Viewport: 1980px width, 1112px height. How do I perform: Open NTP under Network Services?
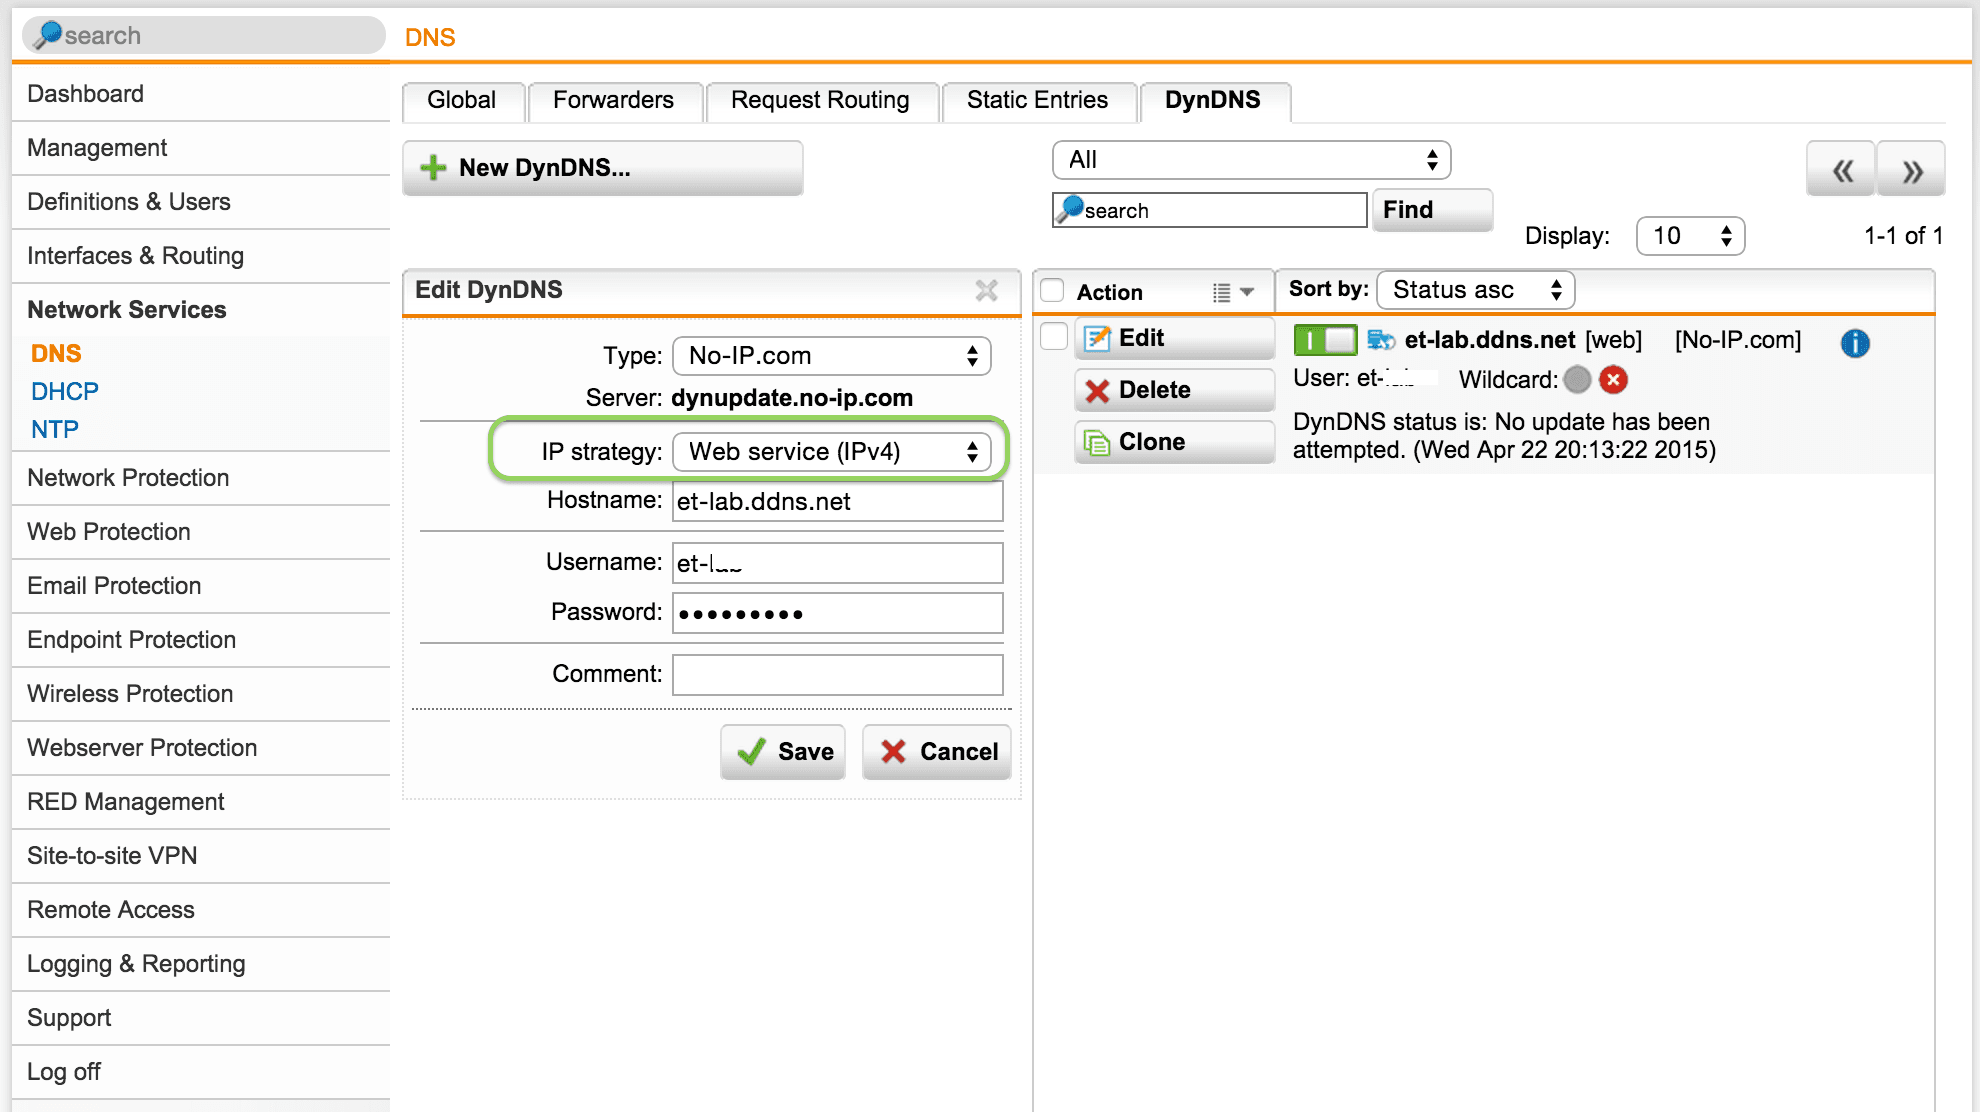(55, 430)
